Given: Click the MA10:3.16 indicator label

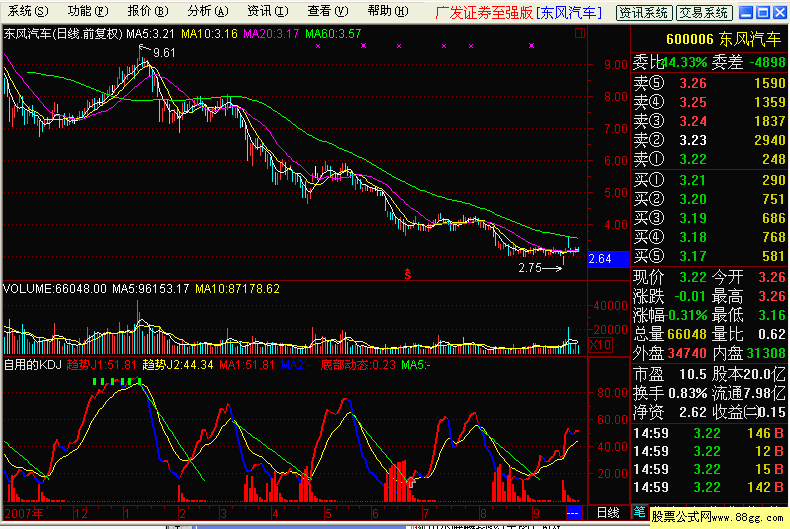Looking at the screenshot, I should (x=209, y=34).
